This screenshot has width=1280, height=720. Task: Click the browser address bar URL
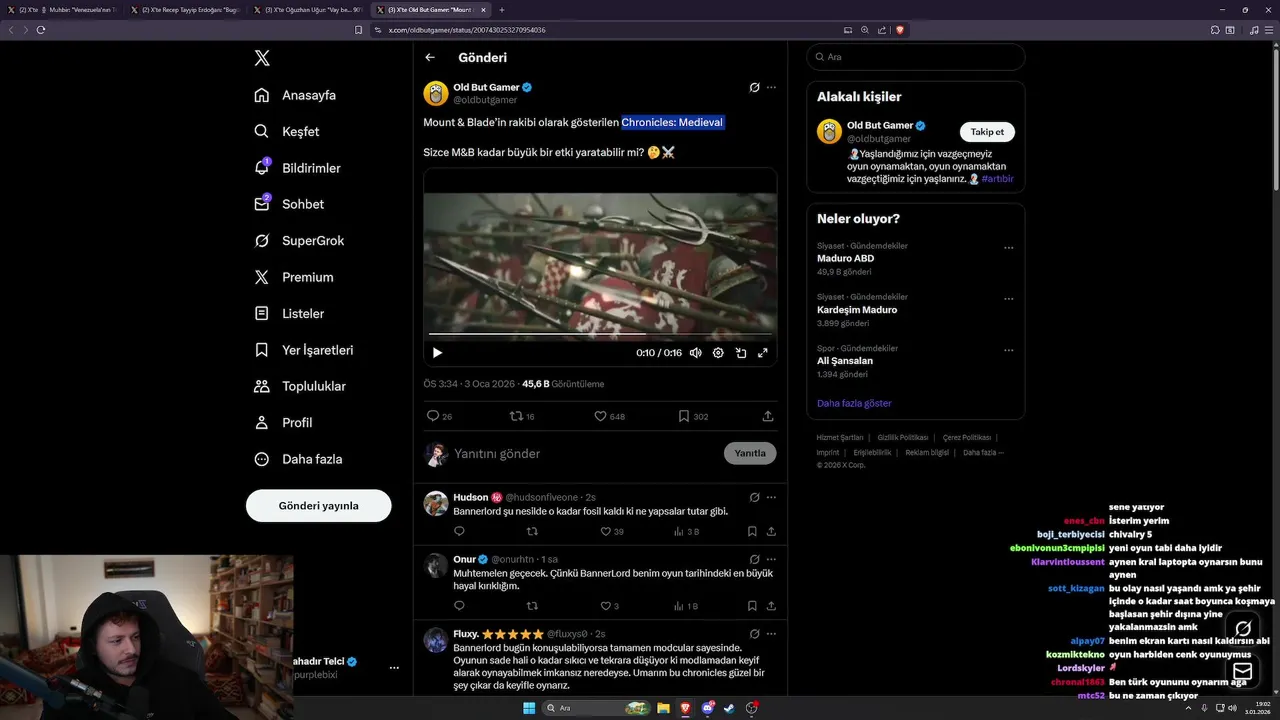[467, 30]
